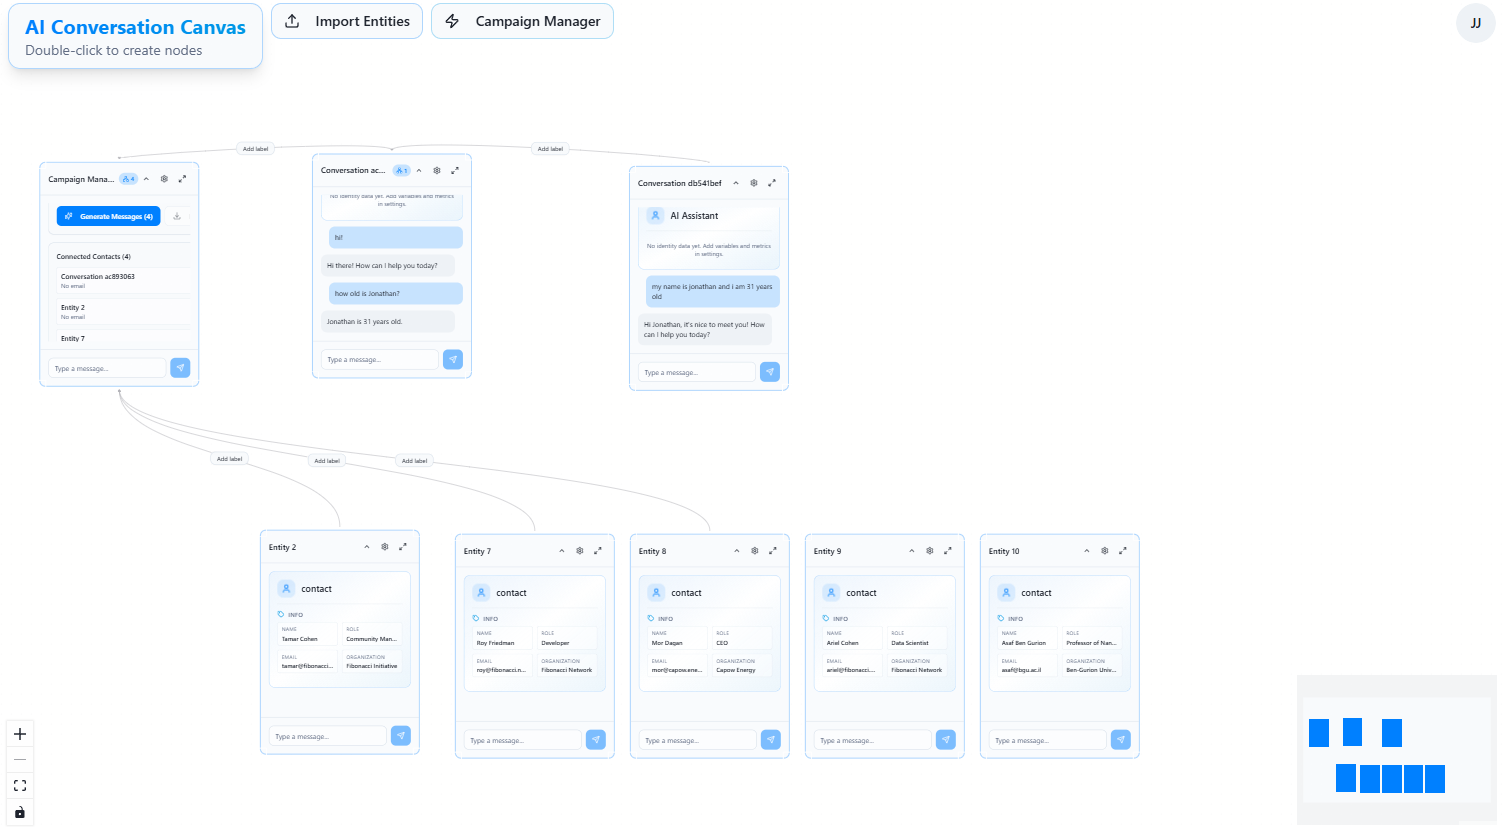Collapse Conversation db541bef node chevron

pyautogui.click(x=736, y=183)
